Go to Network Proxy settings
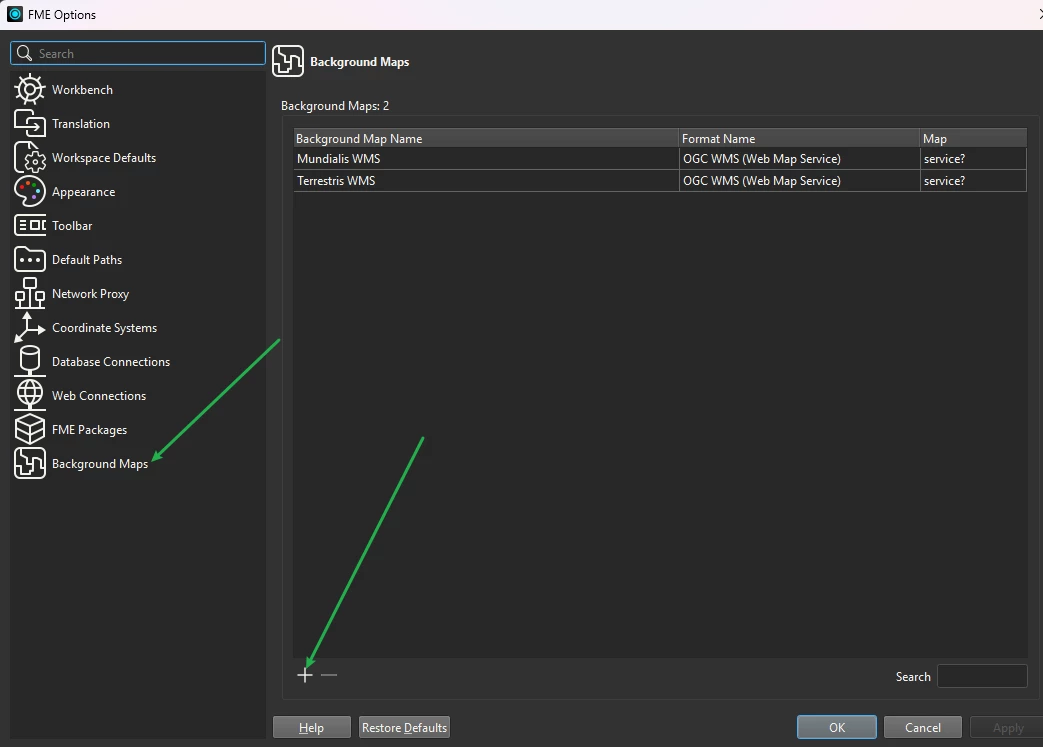The height and width of the screenshot is (747, 1043). (x=90, y=293)
